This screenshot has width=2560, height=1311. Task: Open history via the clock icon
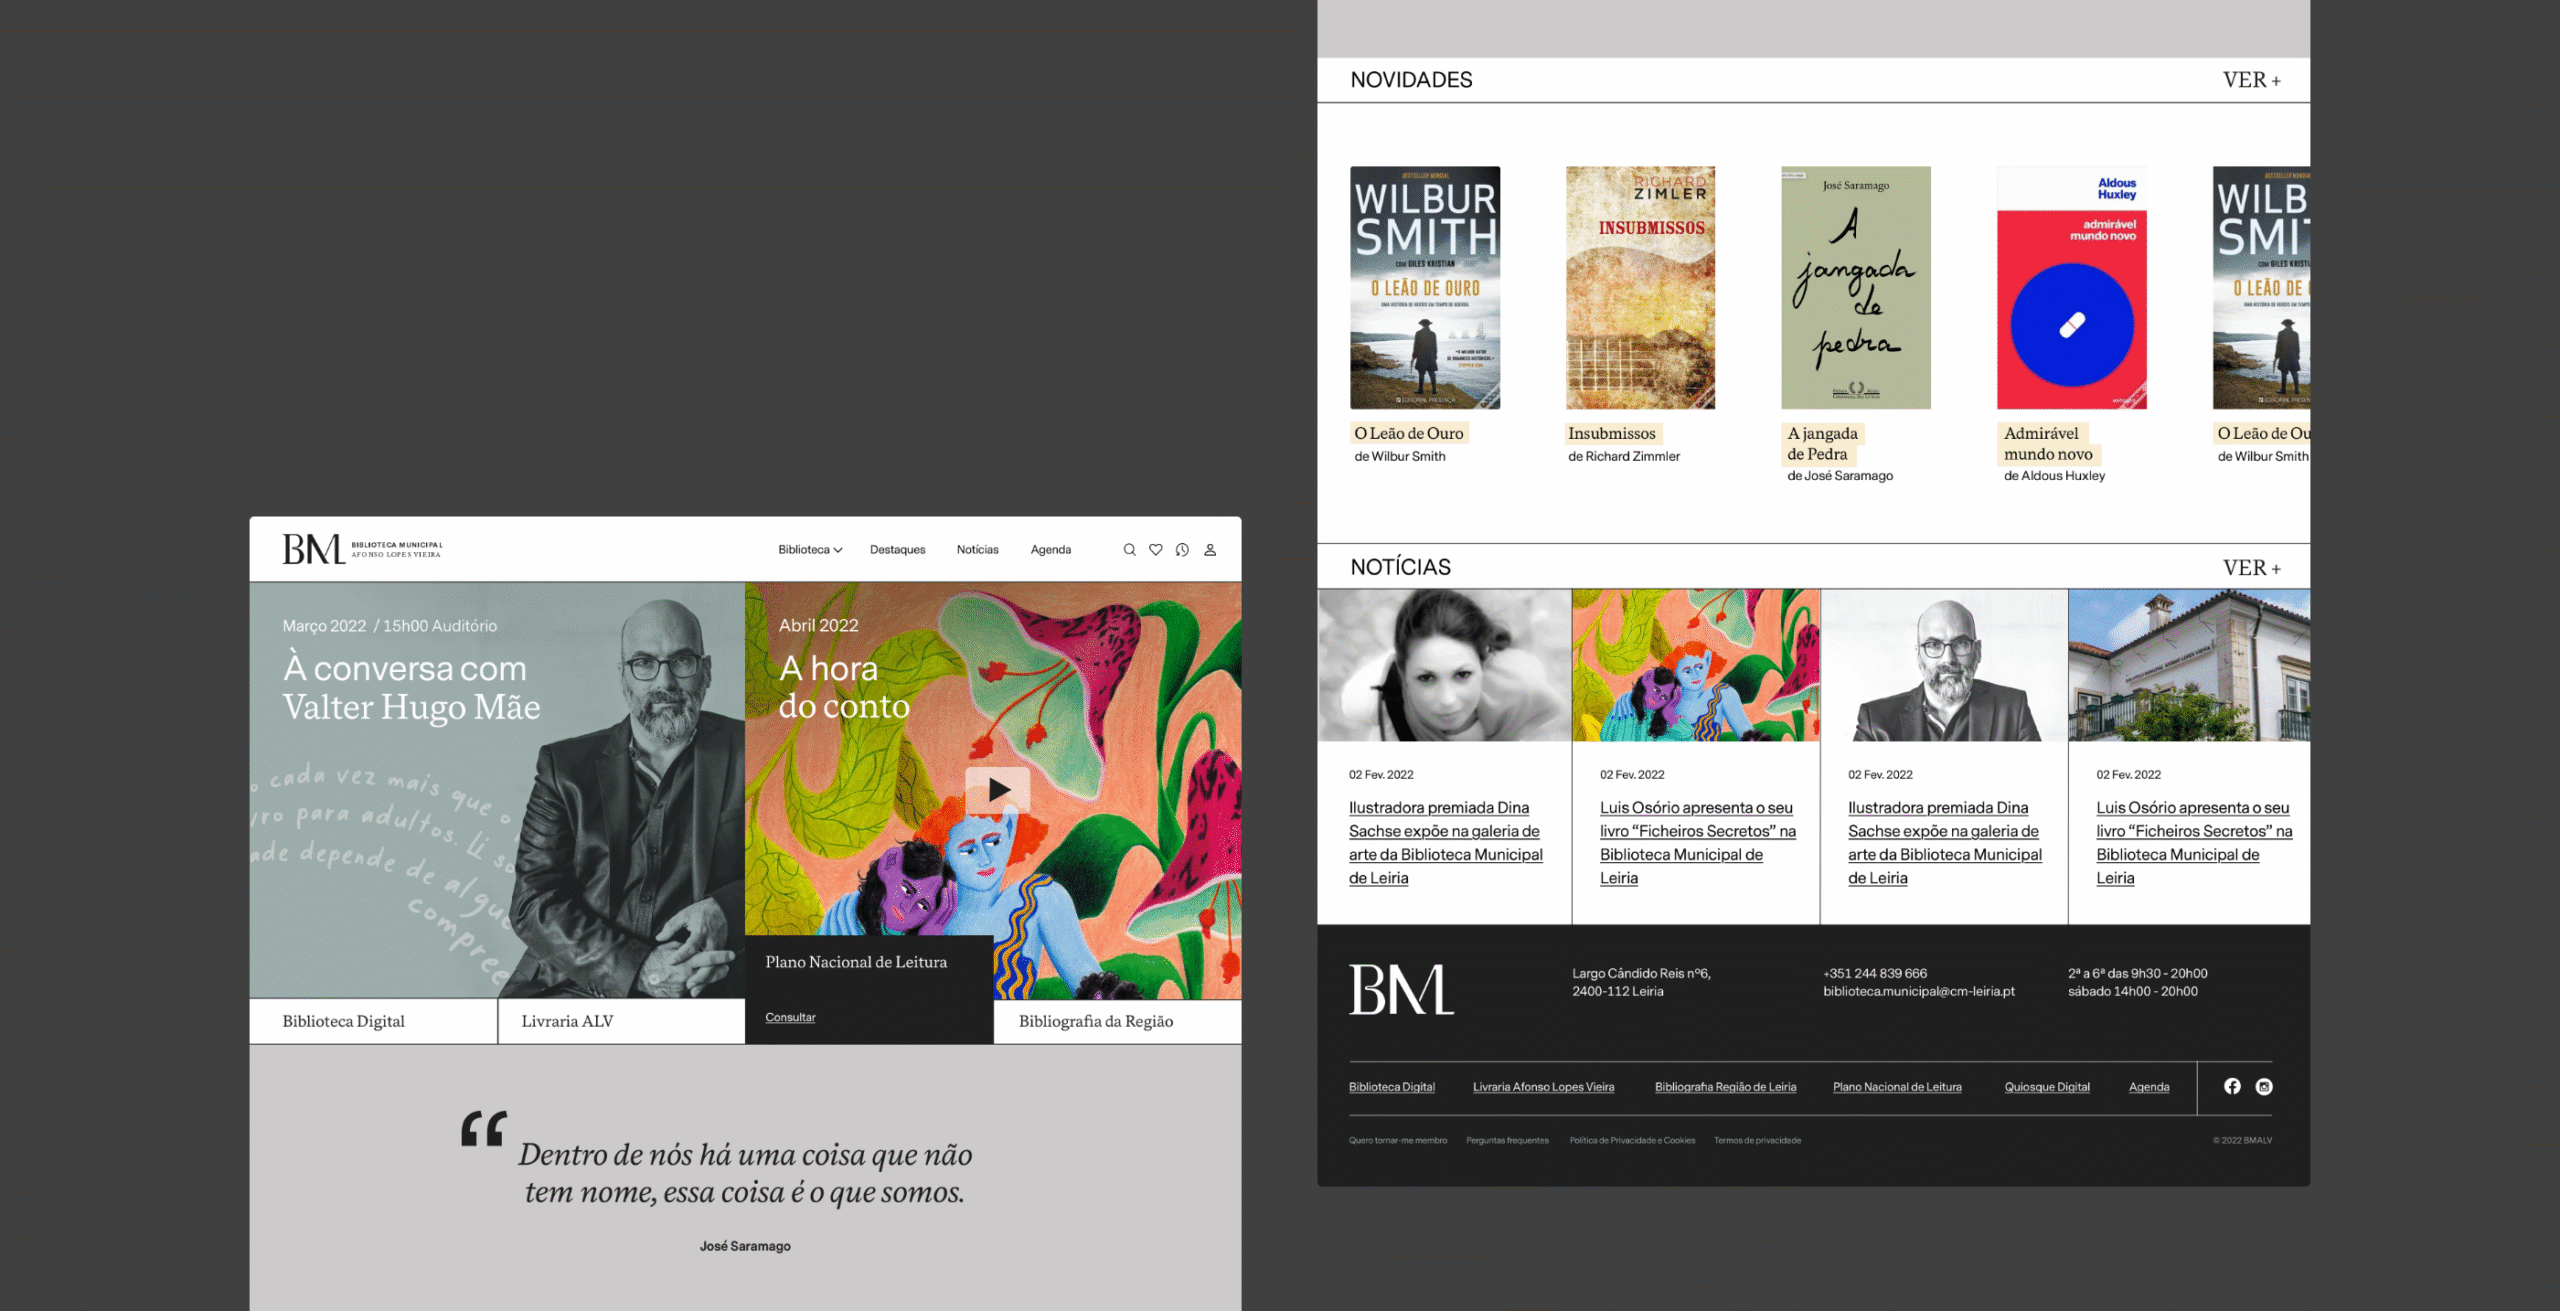coord(1182,550)
